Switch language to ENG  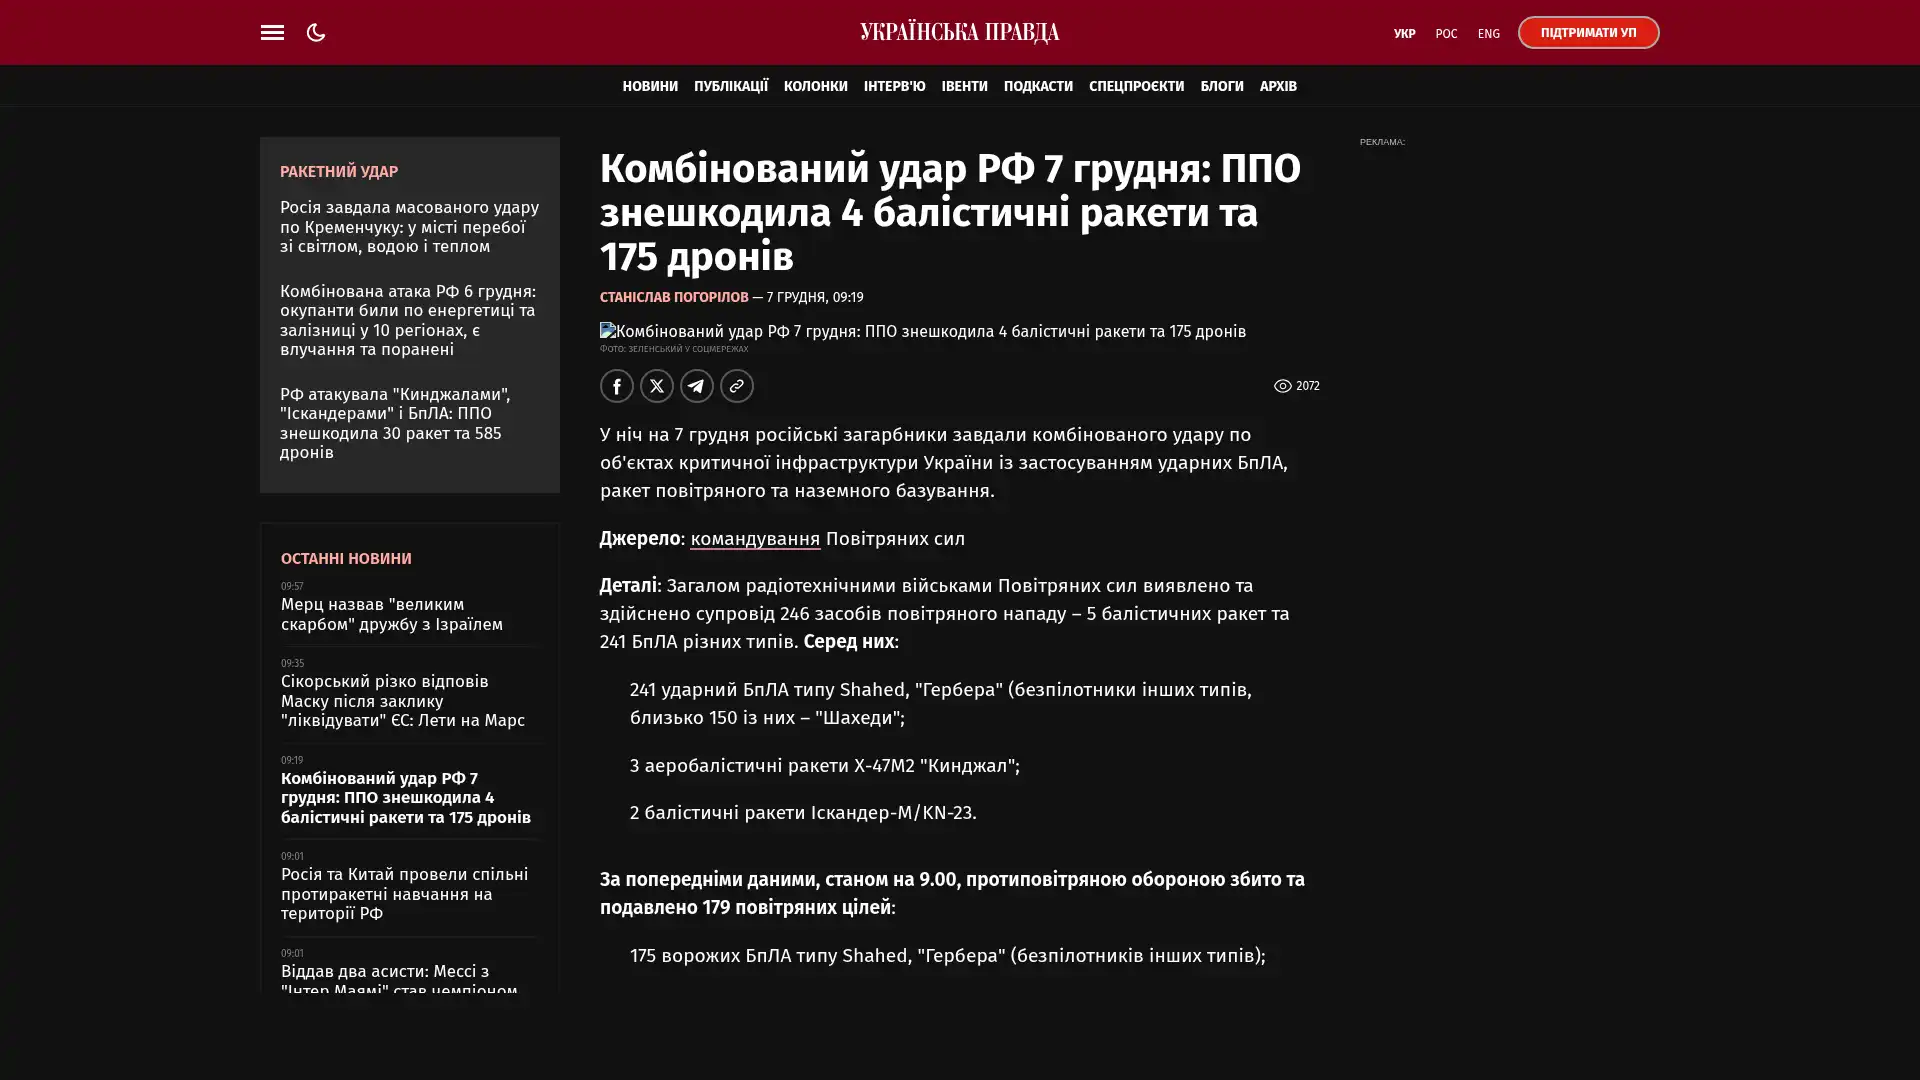tap(1488, 33)
